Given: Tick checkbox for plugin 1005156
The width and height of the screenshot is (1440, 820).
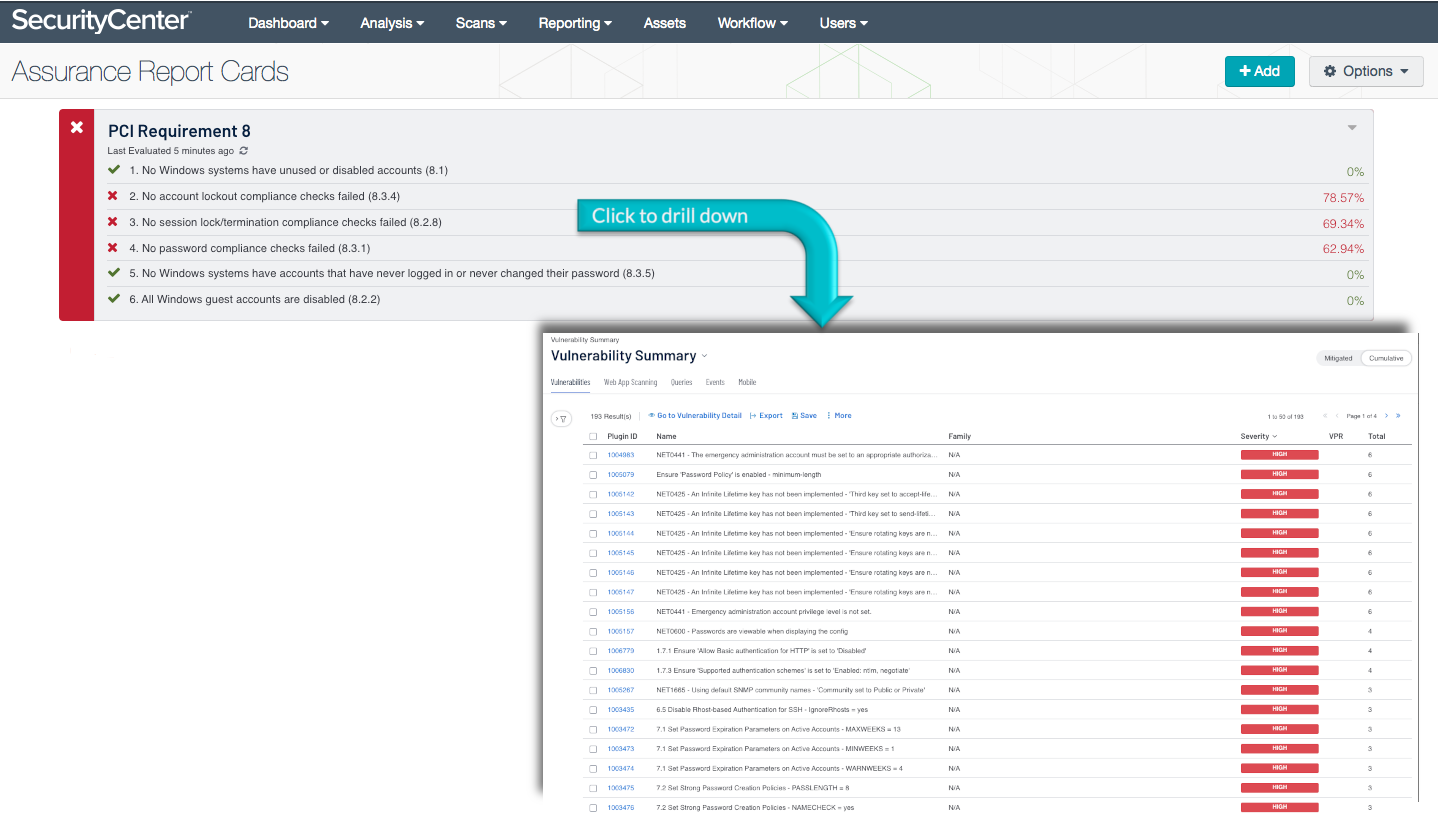Looking at the screenshot, I should pos(593,612).
